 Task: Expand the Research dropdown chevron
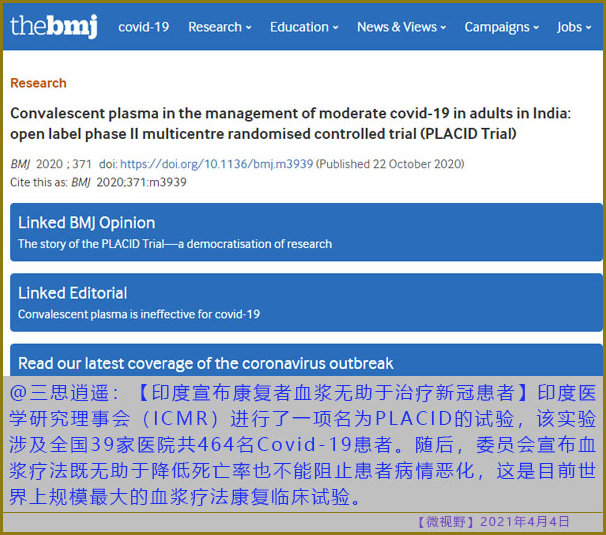249,28
